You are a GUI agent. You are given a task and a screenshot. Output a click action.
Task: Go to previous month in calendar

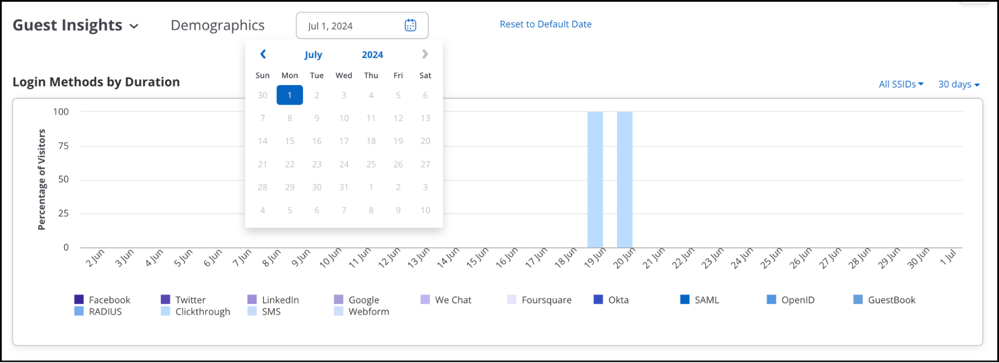click(263, 54)
